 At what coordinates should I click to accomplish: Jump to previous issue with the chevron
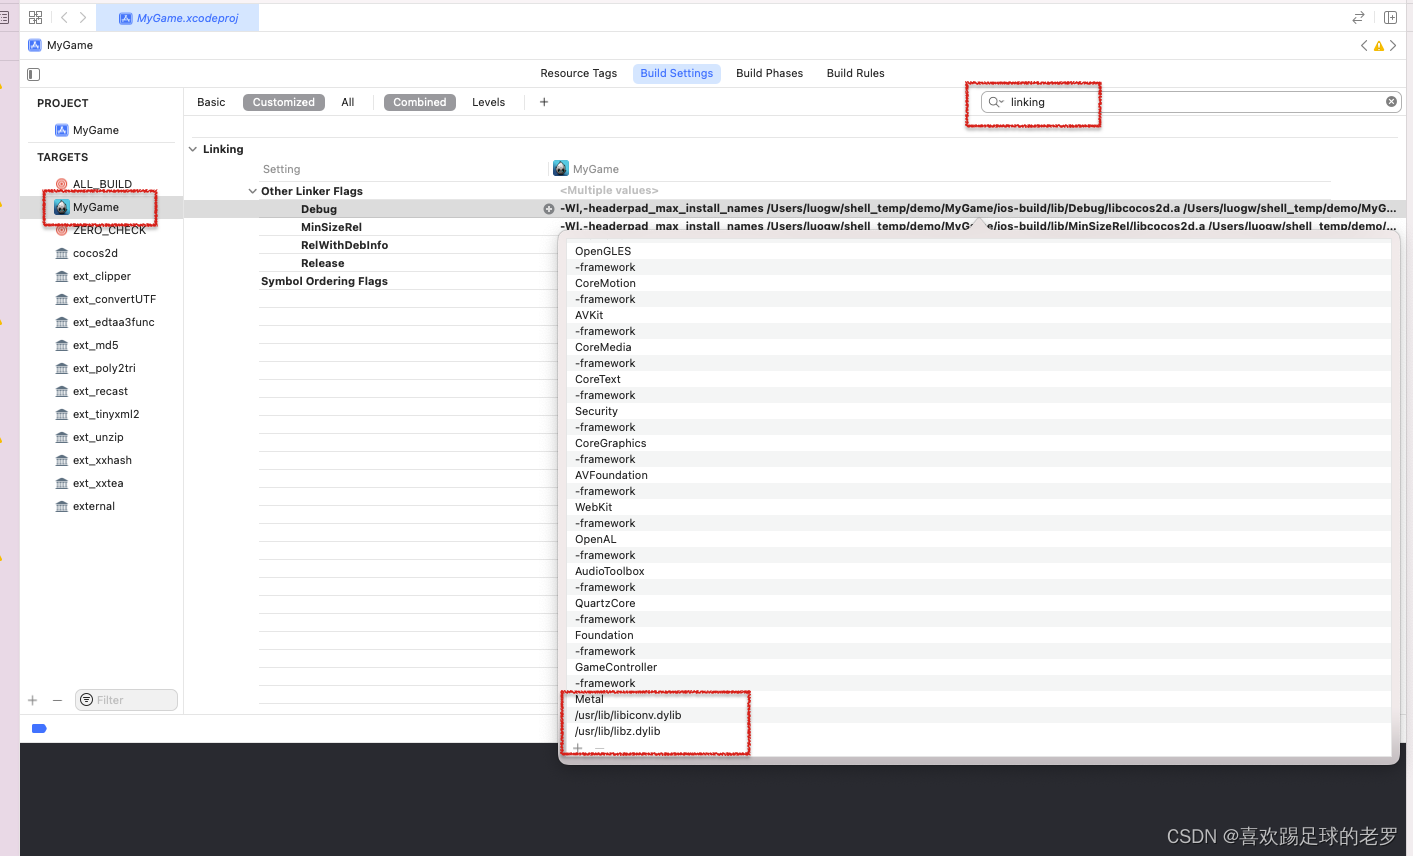point(1364,46)
